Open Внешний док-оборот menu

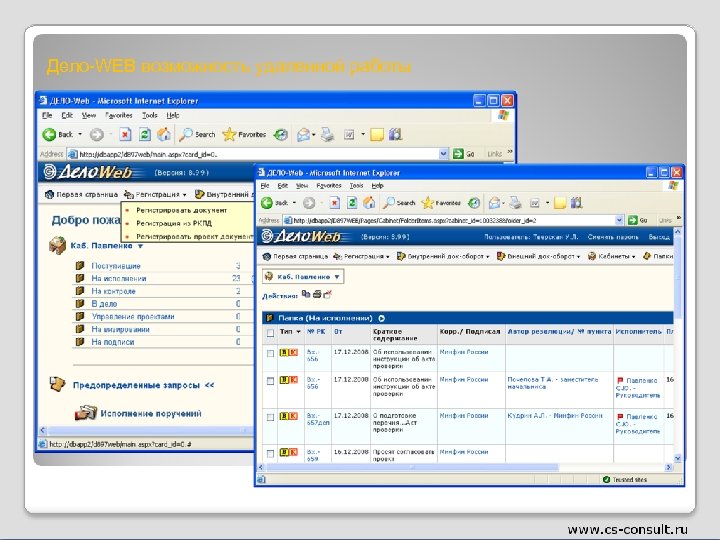[x=538, y=256]
